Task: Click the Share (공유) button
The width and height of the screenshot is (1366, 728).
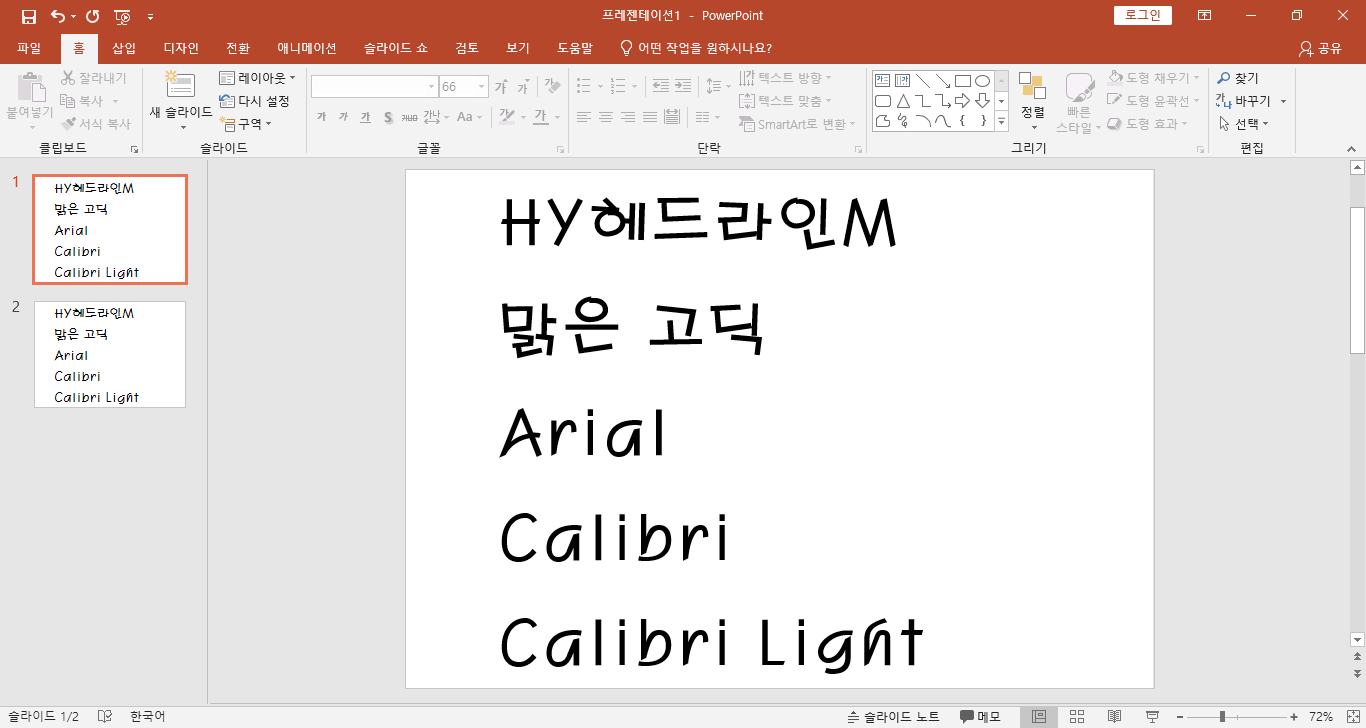Action: 1320,48
